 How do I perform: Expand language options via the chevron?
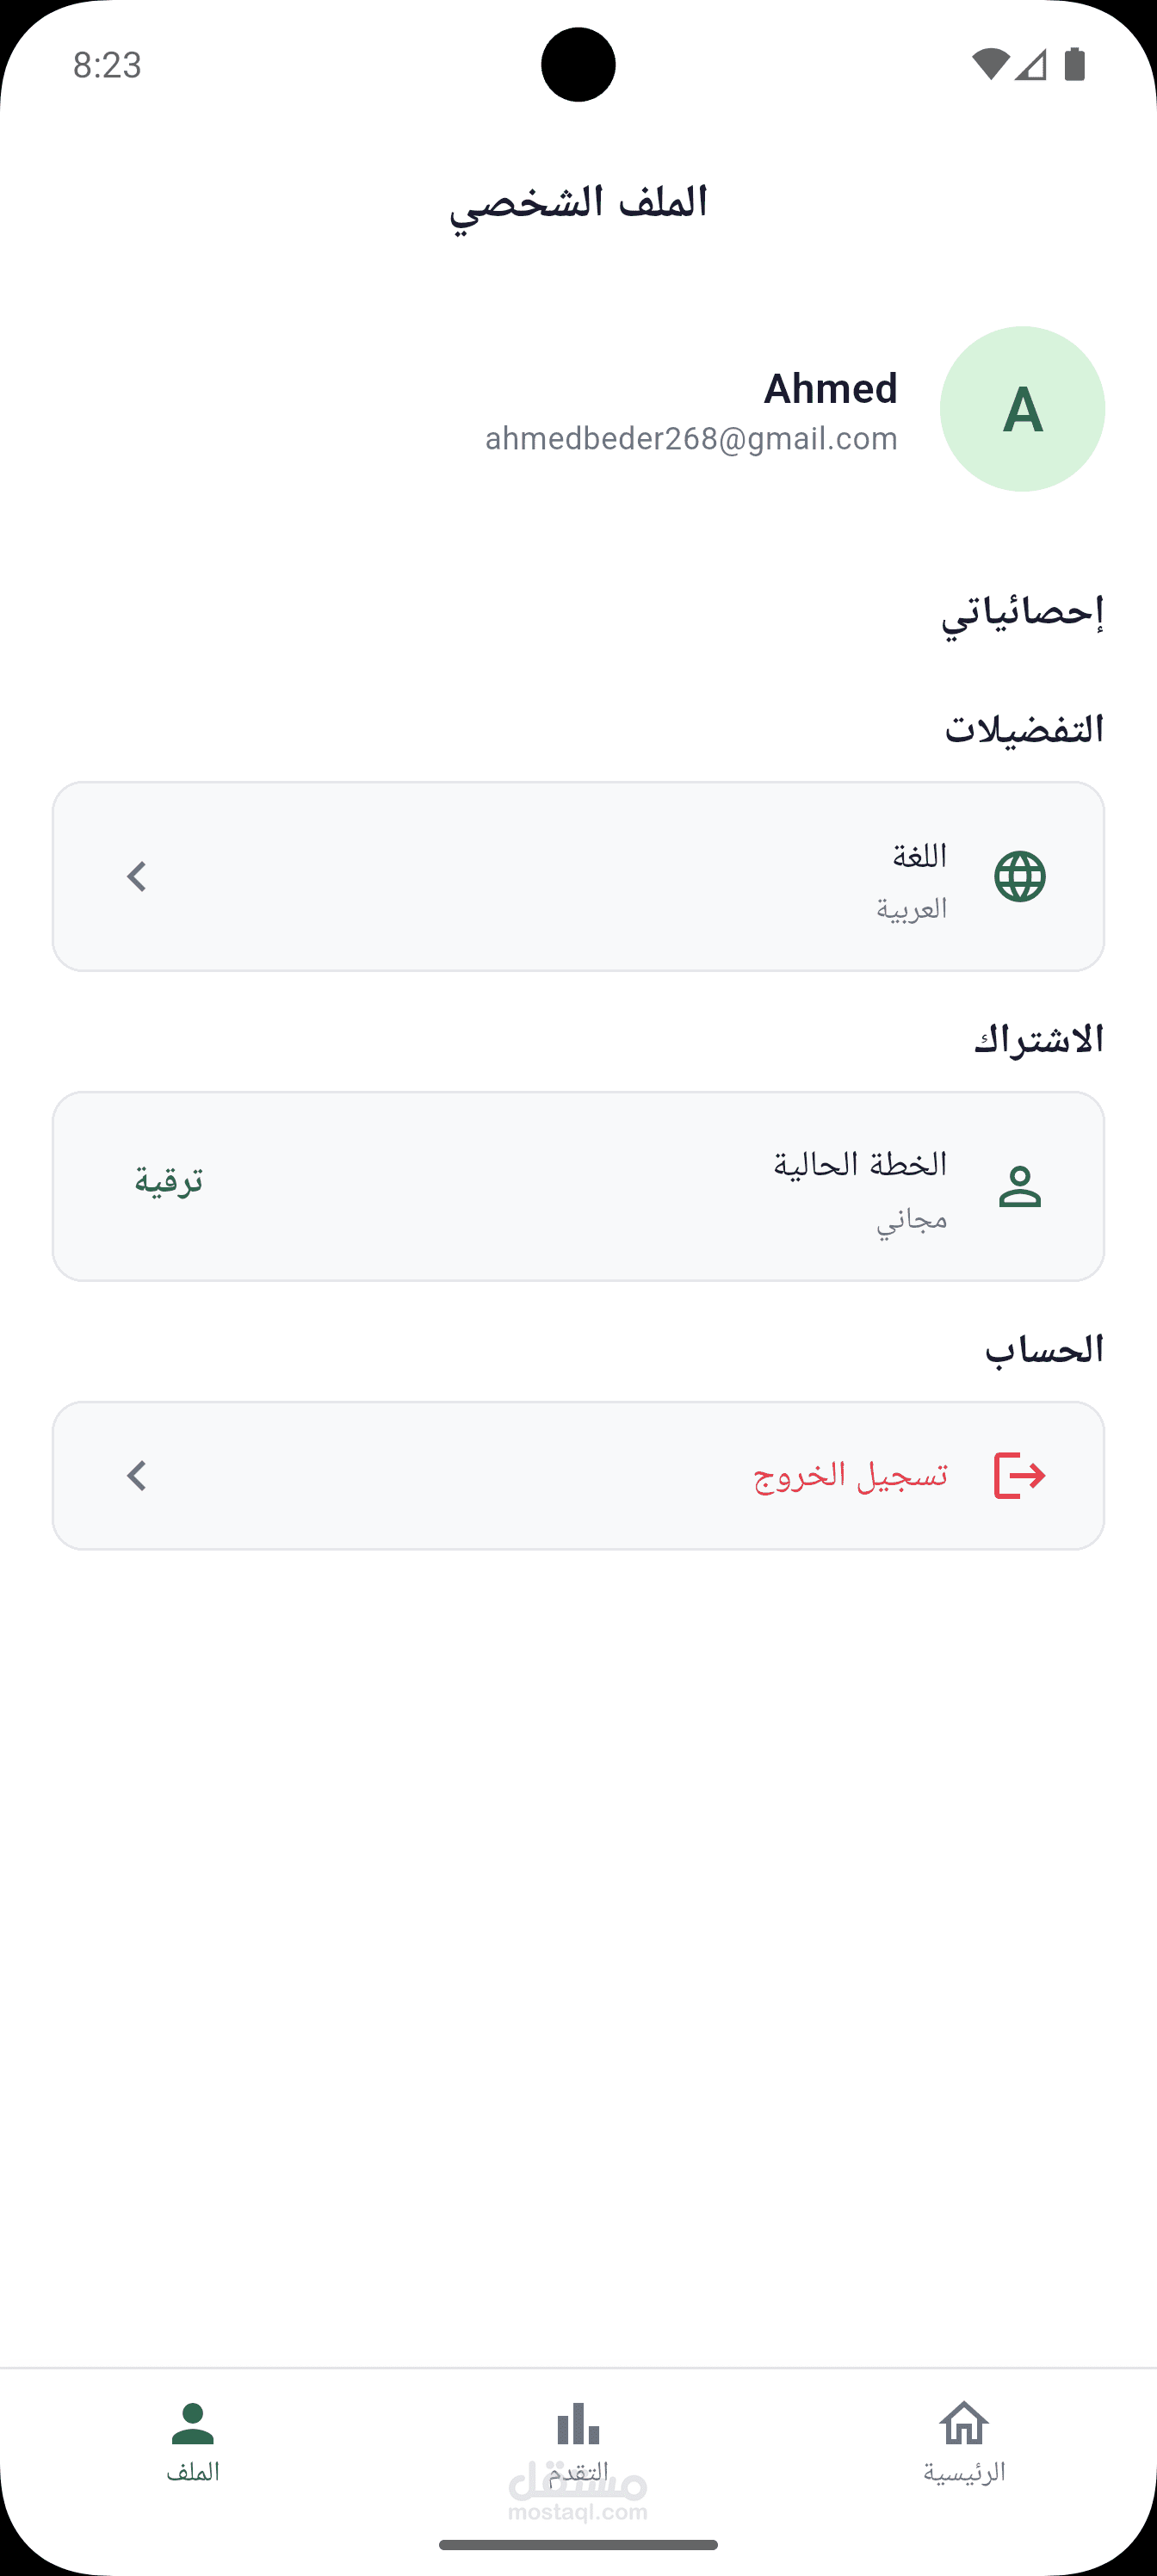pos(137,877)
